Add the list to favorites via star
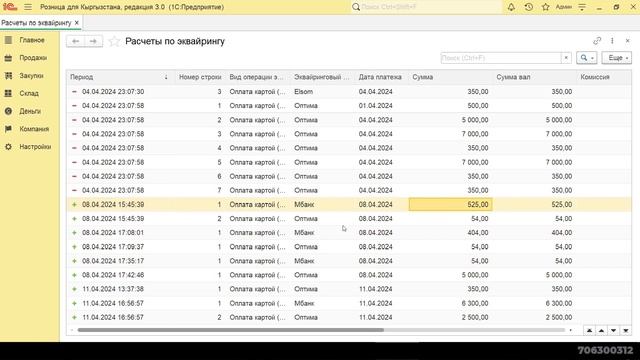Screen dimensions: 640x360 114,41
